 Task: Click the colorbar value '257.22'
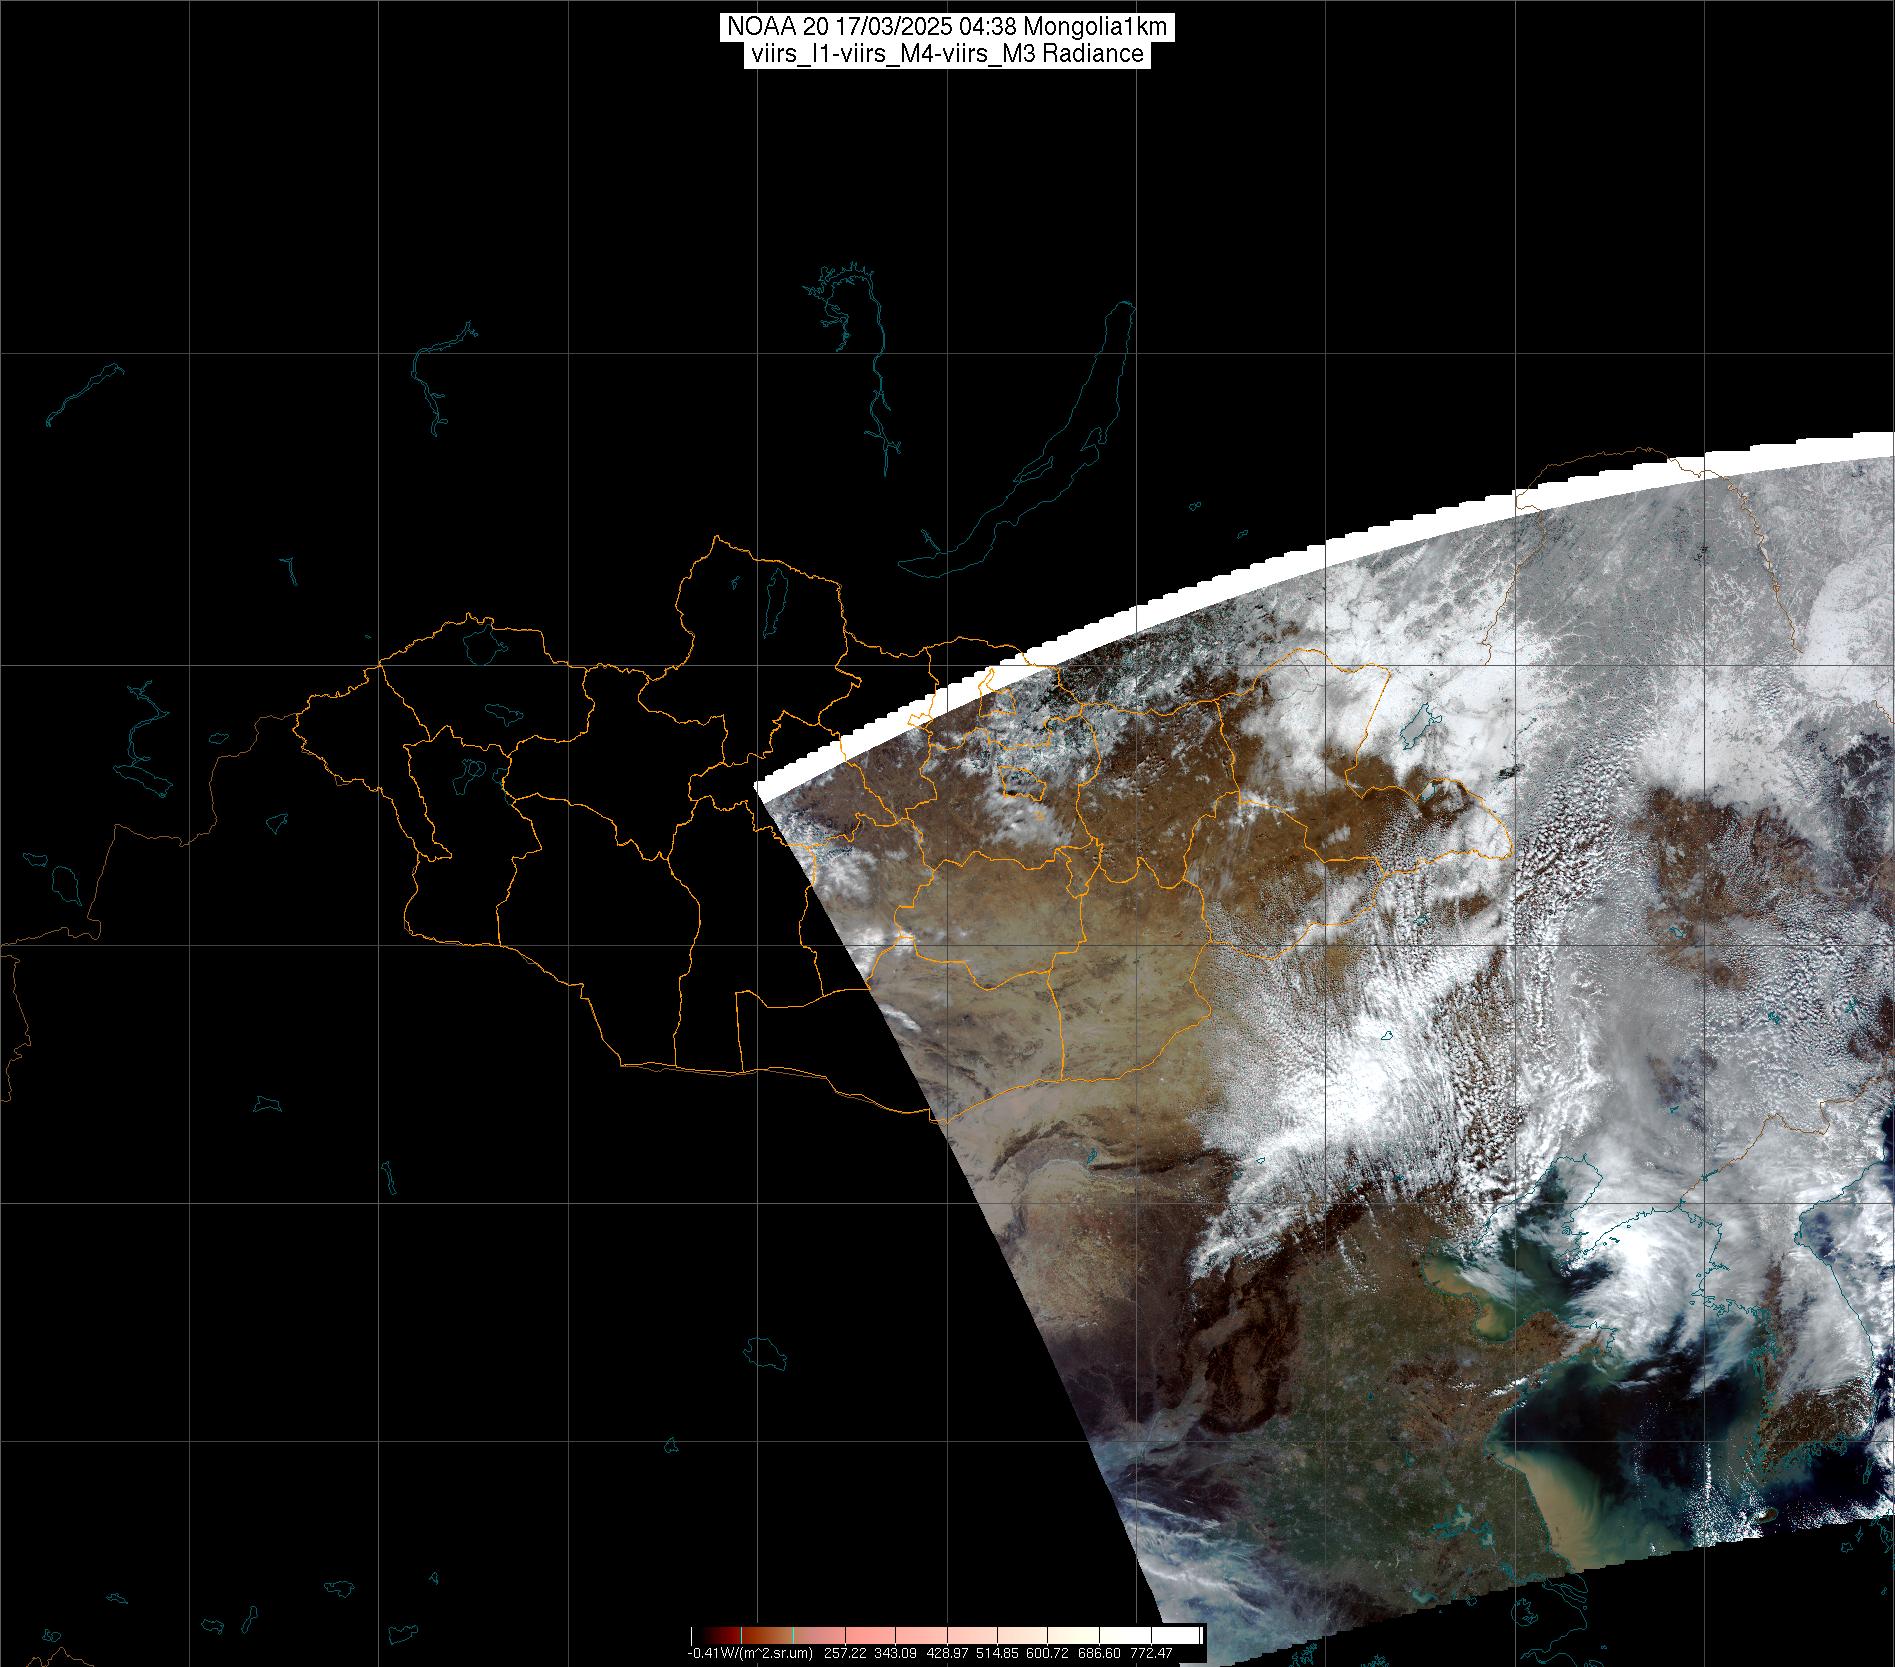click(x=845, y=1653)
